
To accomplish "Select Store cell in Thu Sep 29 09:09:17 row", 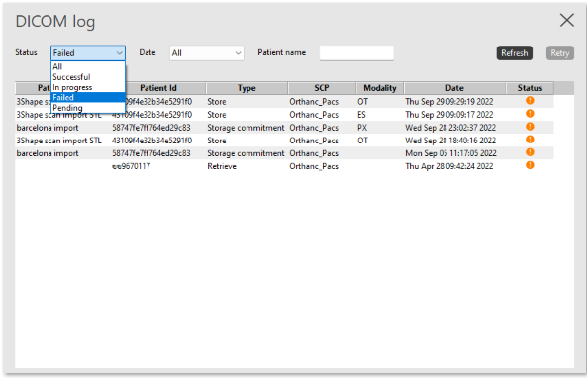I will click(x=217, y=115).
